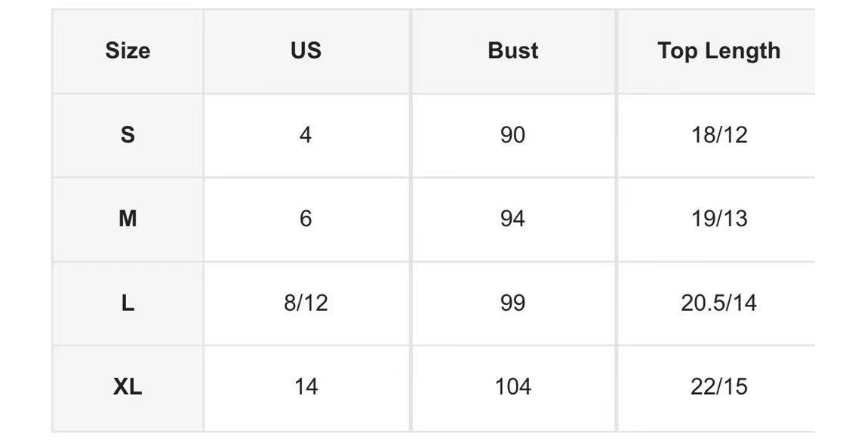Select the XL size row label

point(127,387)
